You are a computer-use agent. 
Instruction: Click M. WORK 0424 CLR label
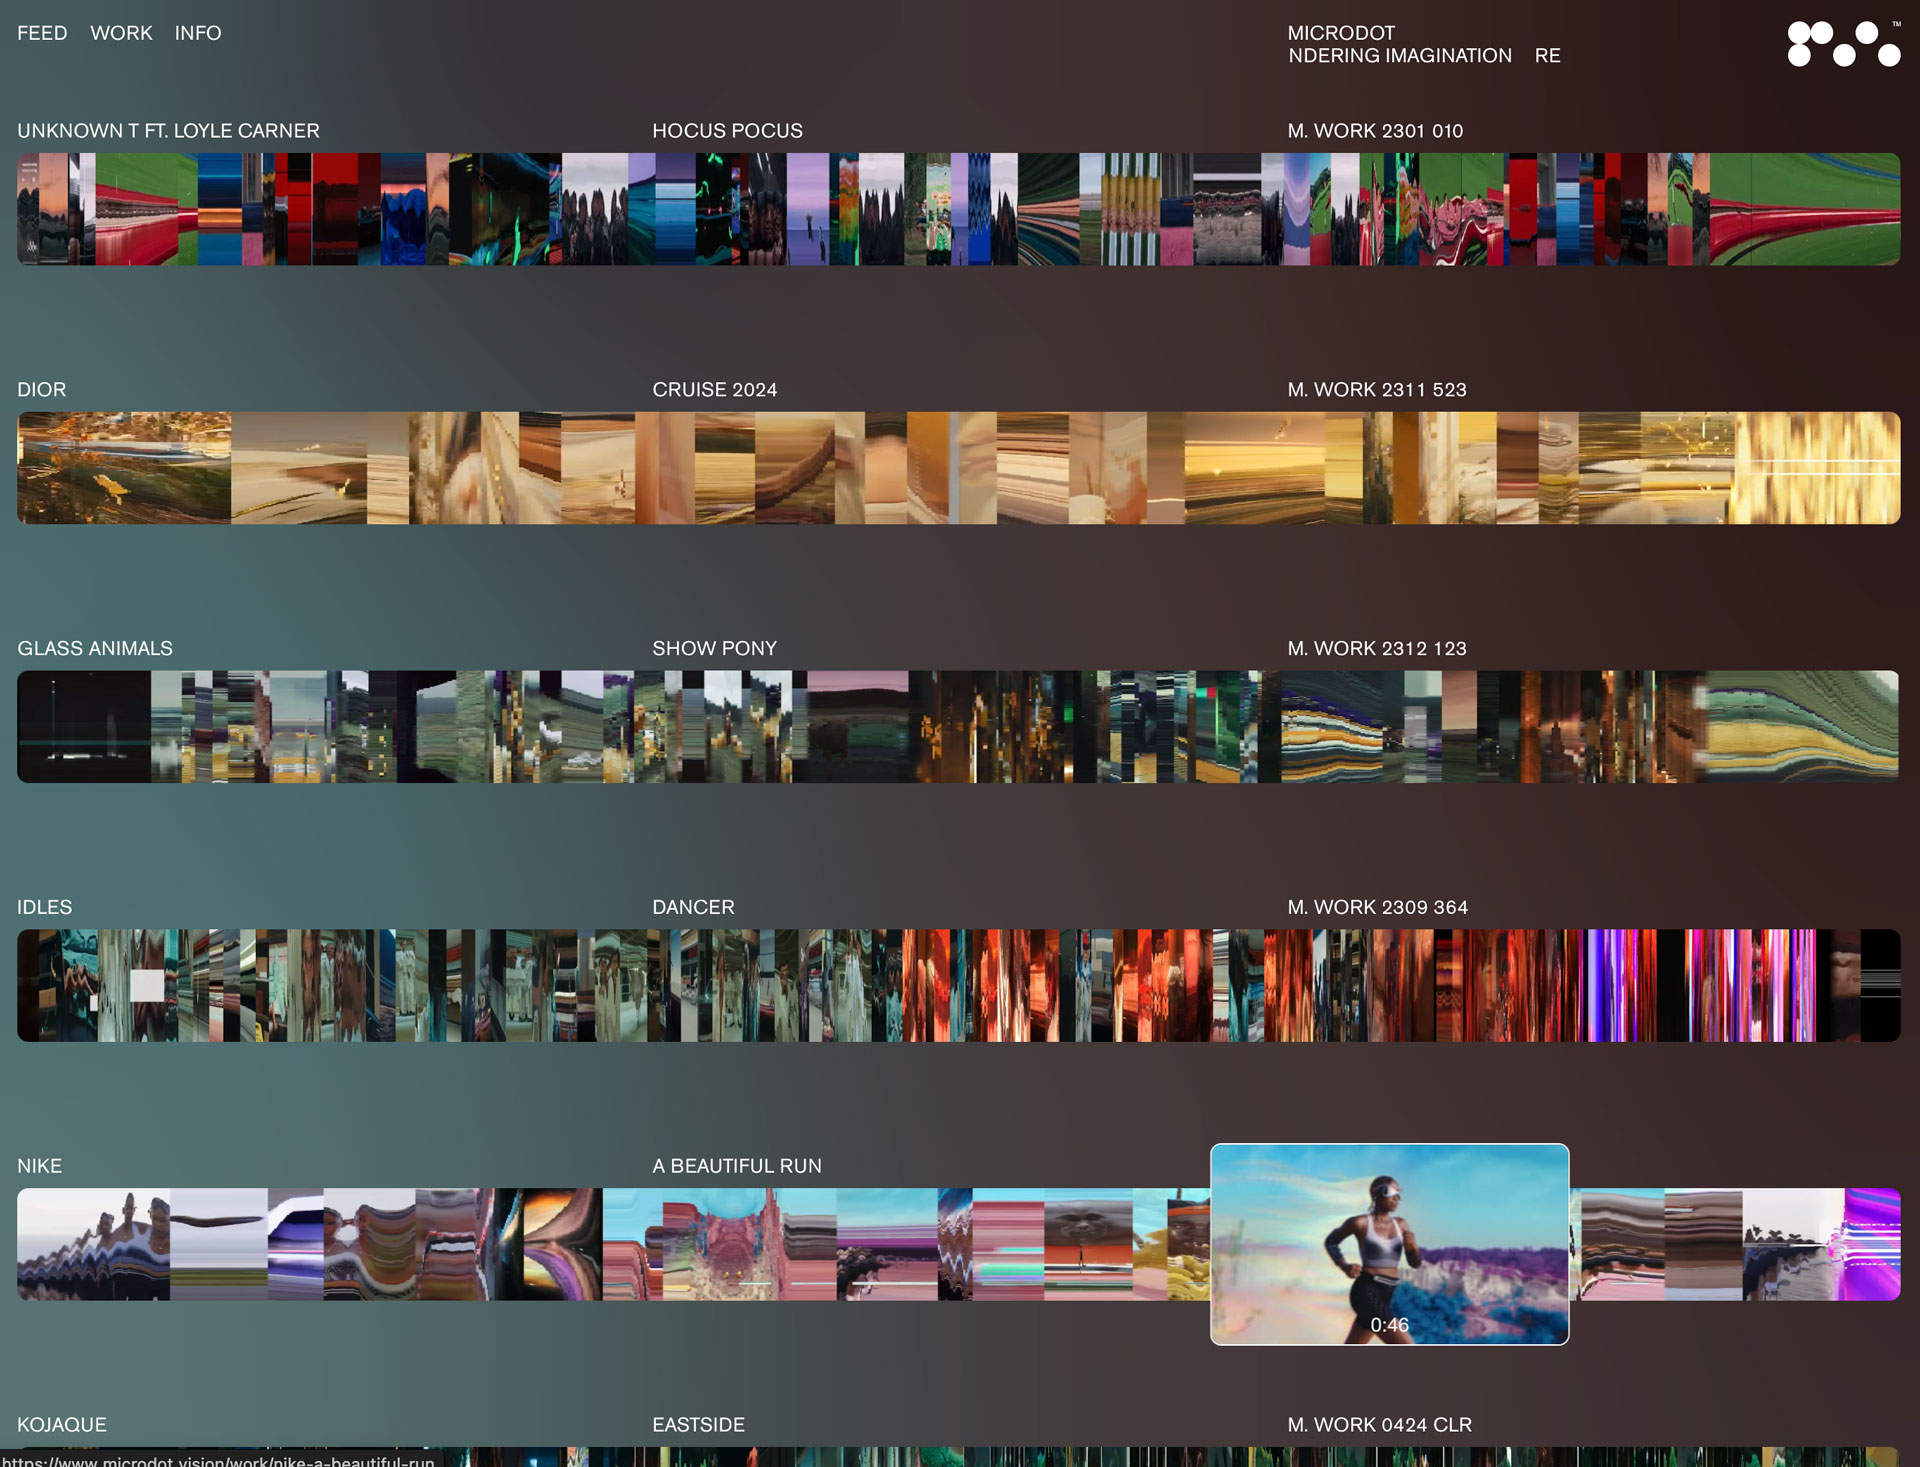tap(1380, 1425)
